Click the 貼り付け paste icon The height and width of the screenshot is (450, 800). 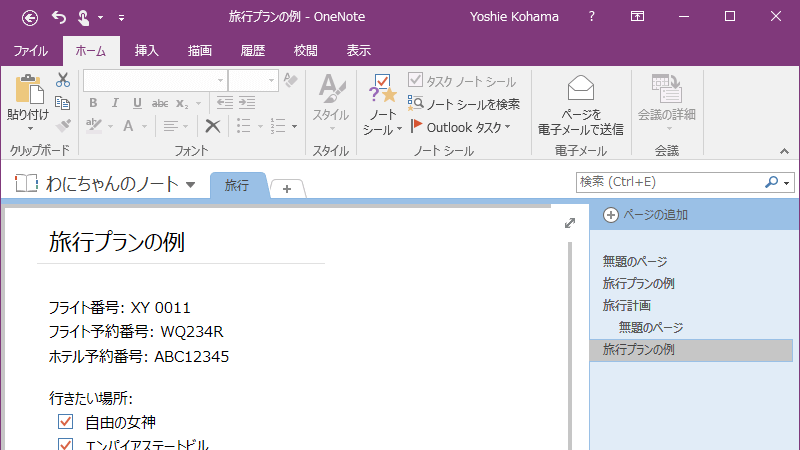click(x=29, y=89)
